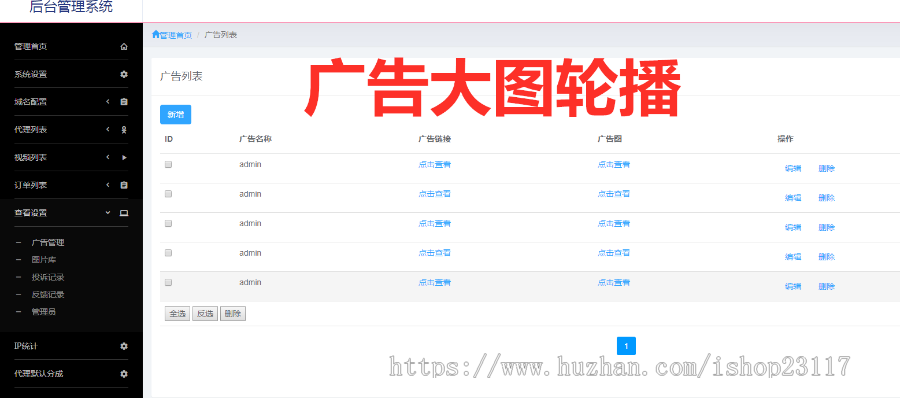
Task: Tick the checkbox in the second admin row
Action: tap(169, 194)
